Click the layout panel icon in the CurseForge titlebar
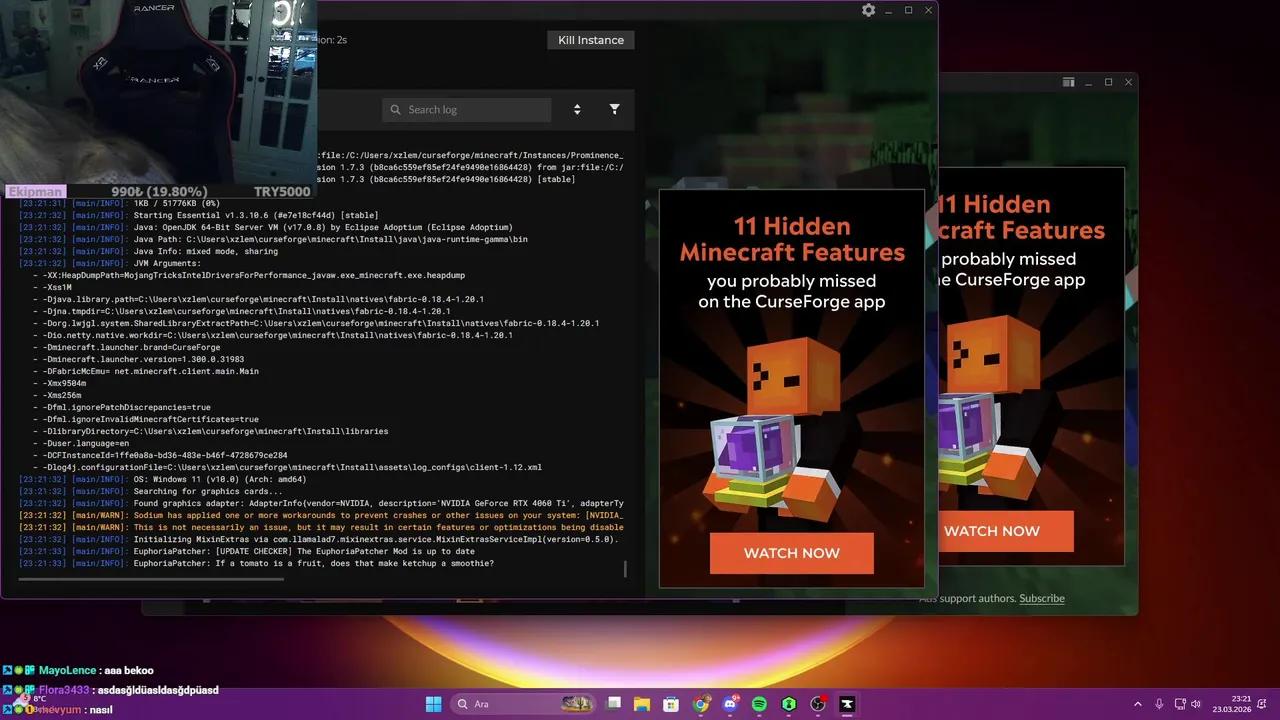Image resolution: width=1280 pixels, height=720 pixels. (1068, 82)
